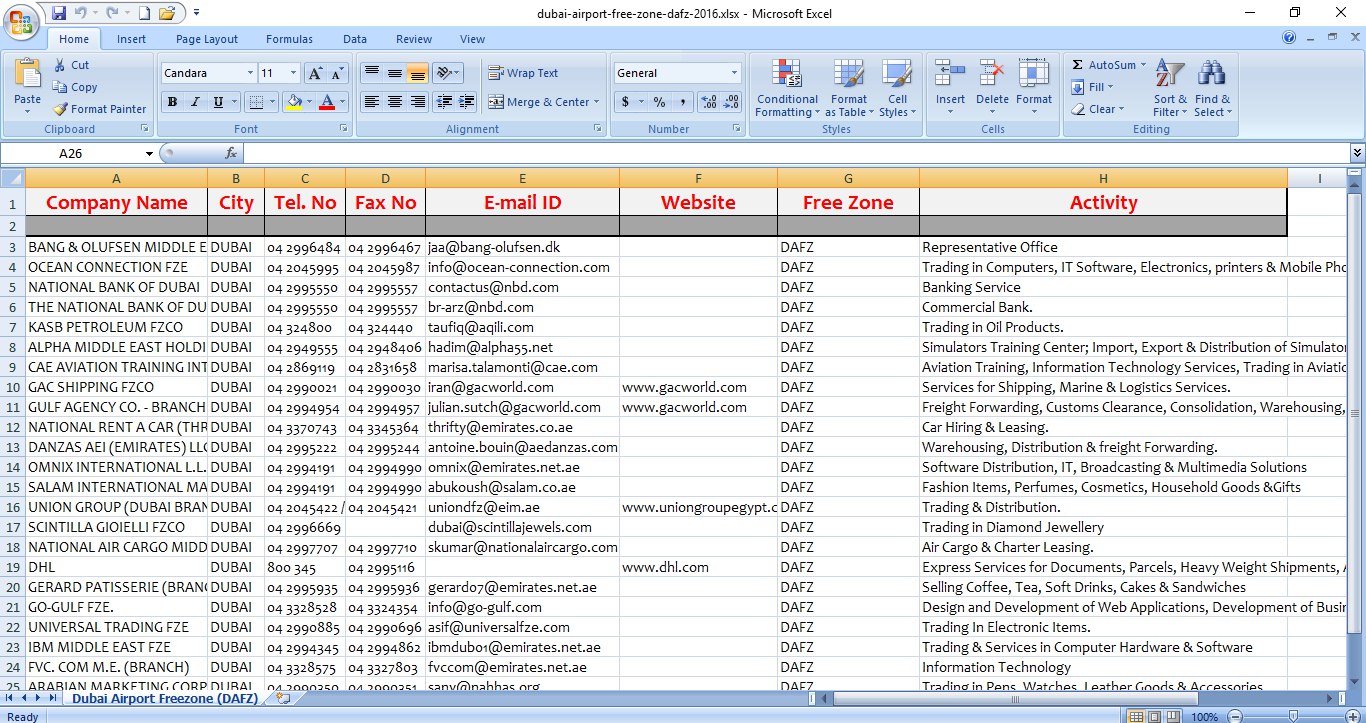Open the Clear dropdown
The height and width of the screenshot is (723, 1366).
point(1098,109)
